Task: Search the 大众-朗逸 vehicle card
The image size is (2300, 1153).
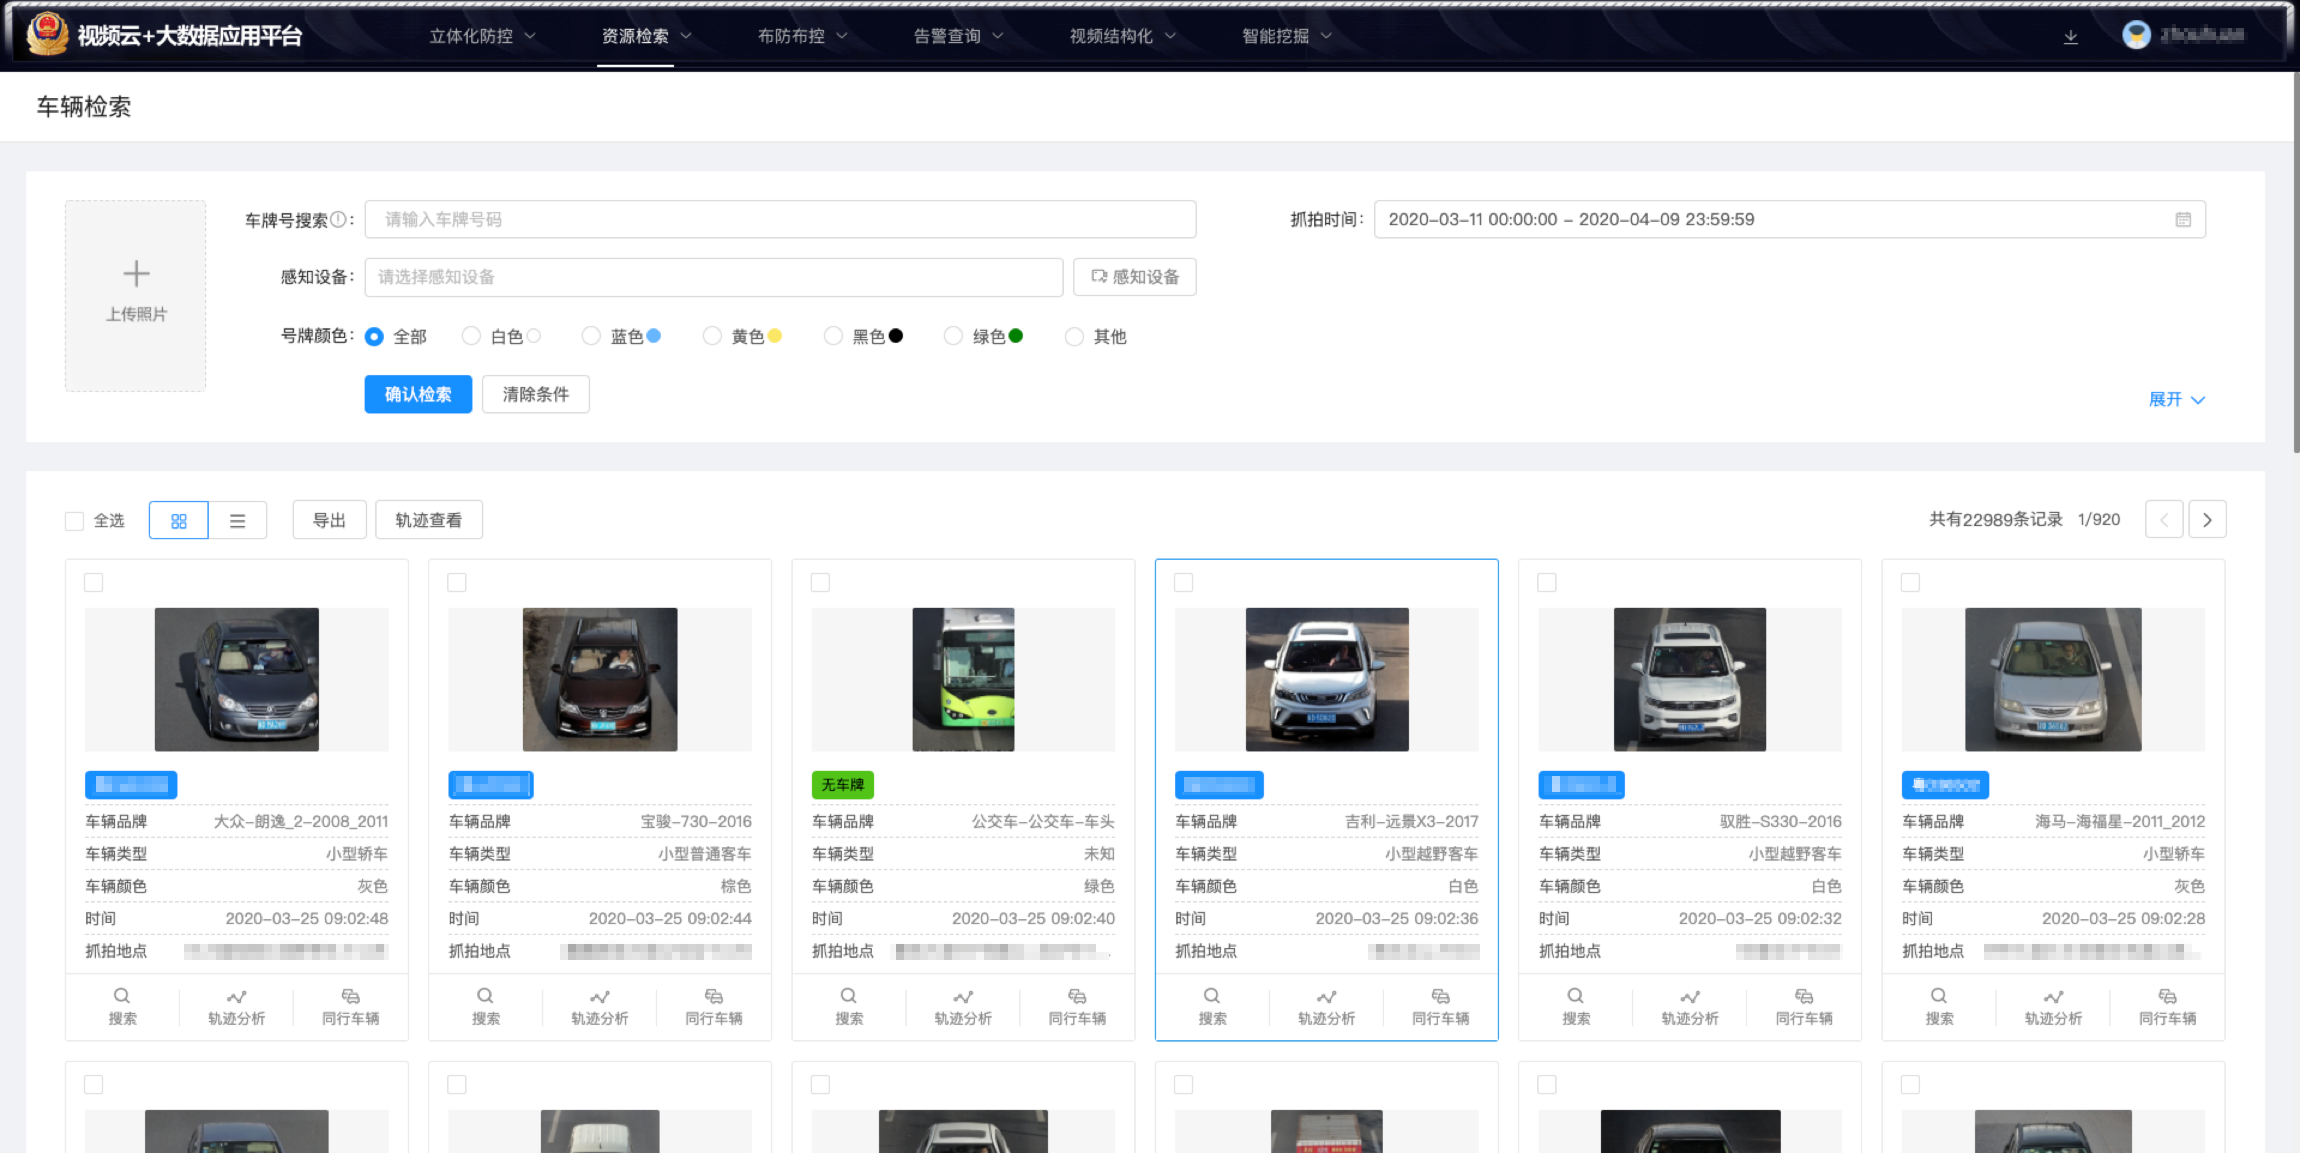Action: [x=122, y=1006]
